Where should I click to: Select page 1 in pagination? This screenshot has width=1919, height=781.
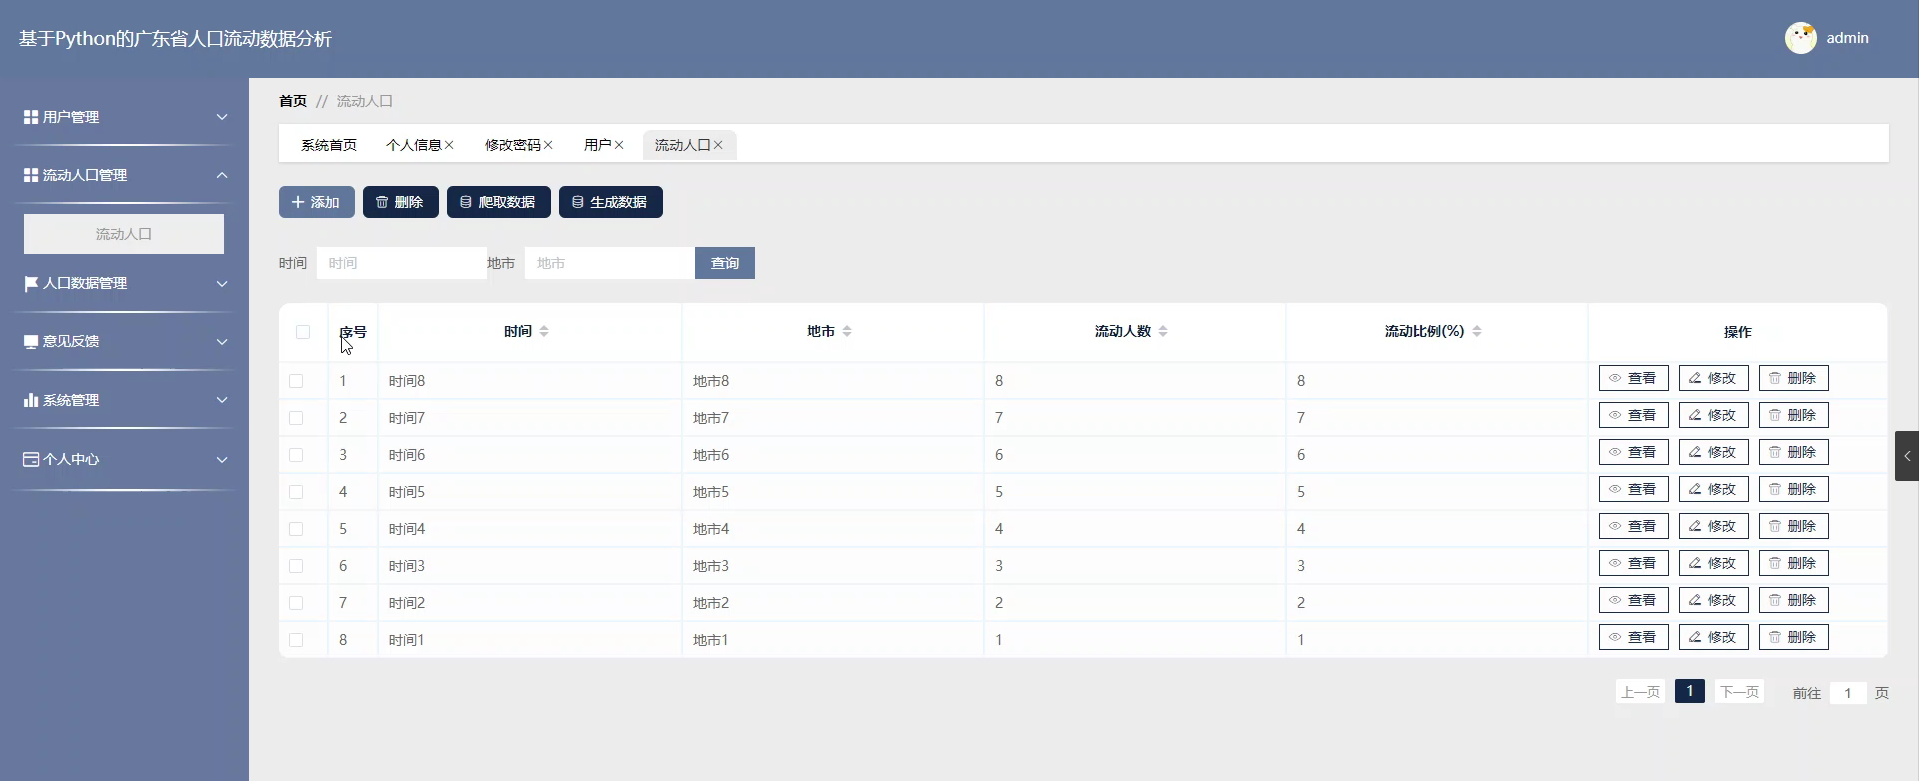pos(1690,691)
